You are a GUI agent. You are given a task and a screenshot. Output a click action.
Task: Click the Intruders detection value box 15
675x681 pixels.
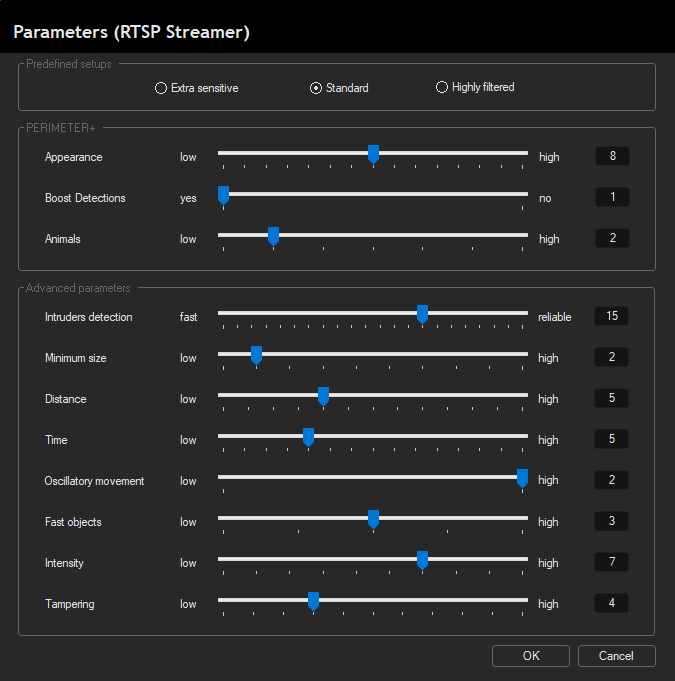click(611, 316)
